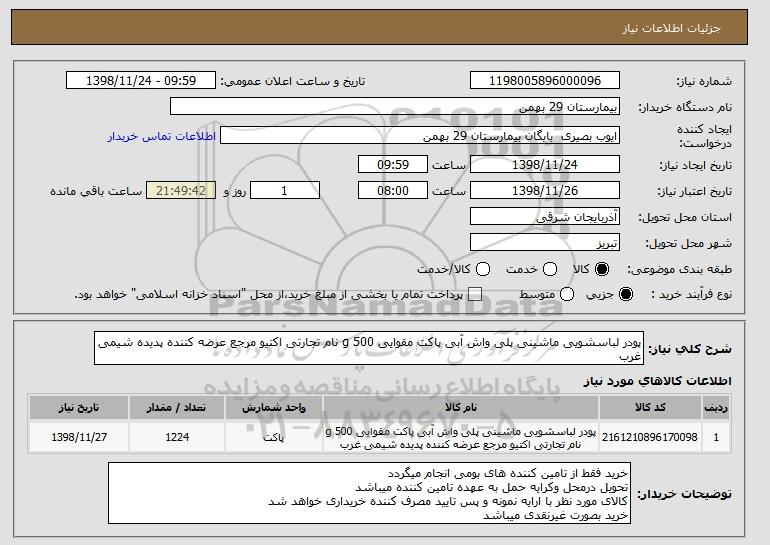Image resolution: width=770 pixels, height=545 pixels.
Task: Click the quantity cell 1224
Action: [177, 437]
